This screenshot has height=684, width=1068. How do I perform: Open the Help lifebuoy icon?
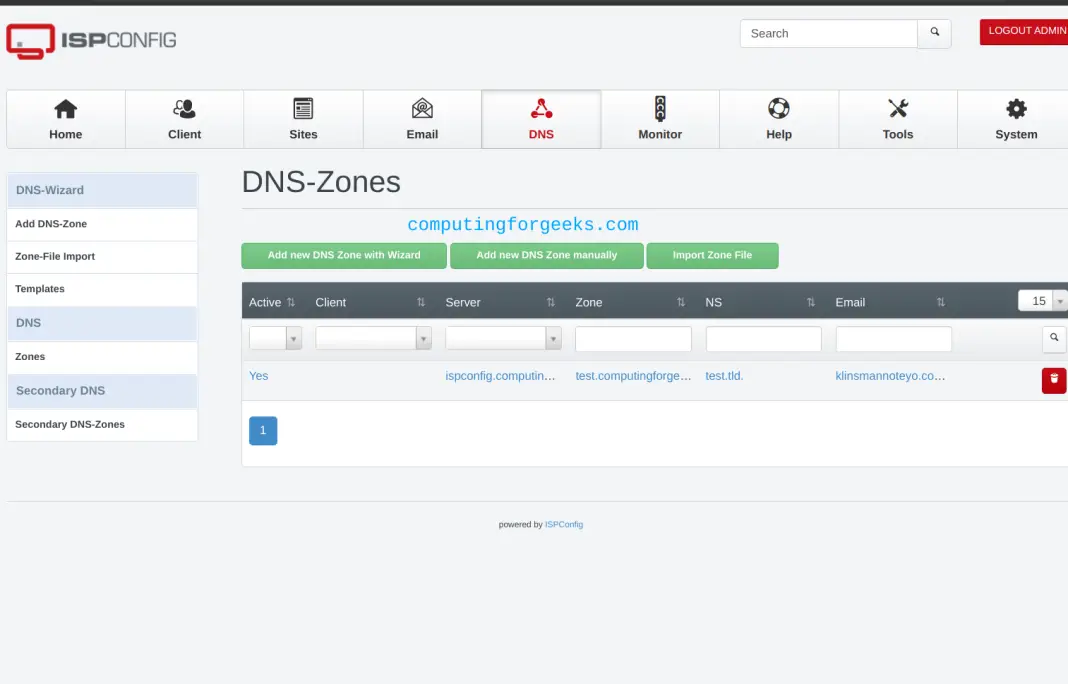(778, 109)
